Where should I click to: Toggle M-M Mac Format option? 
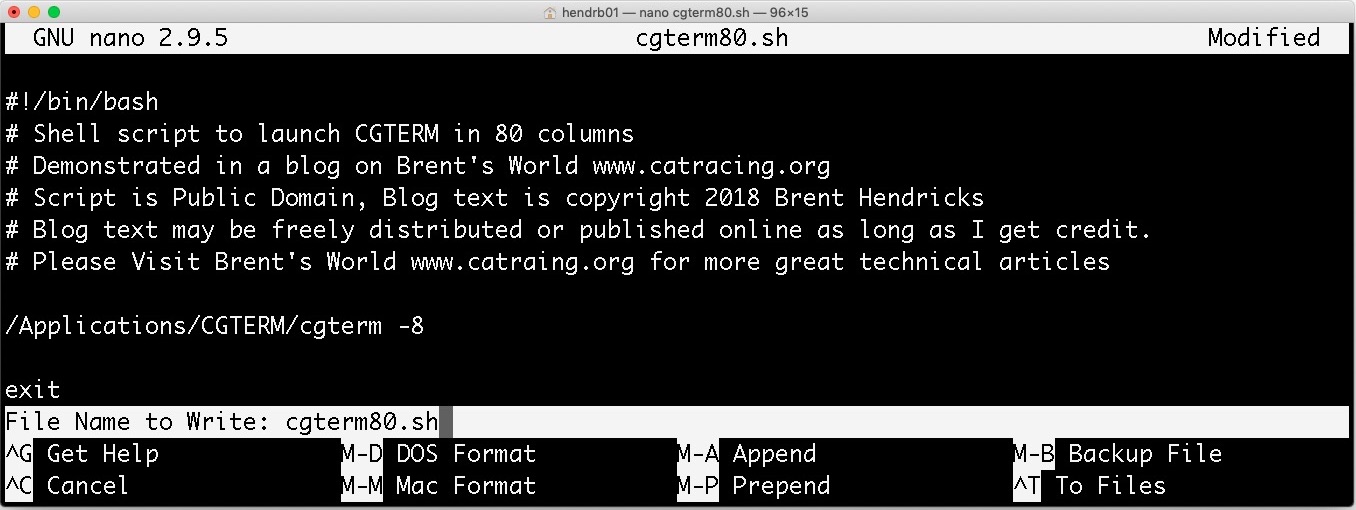[x=438, y=485]
